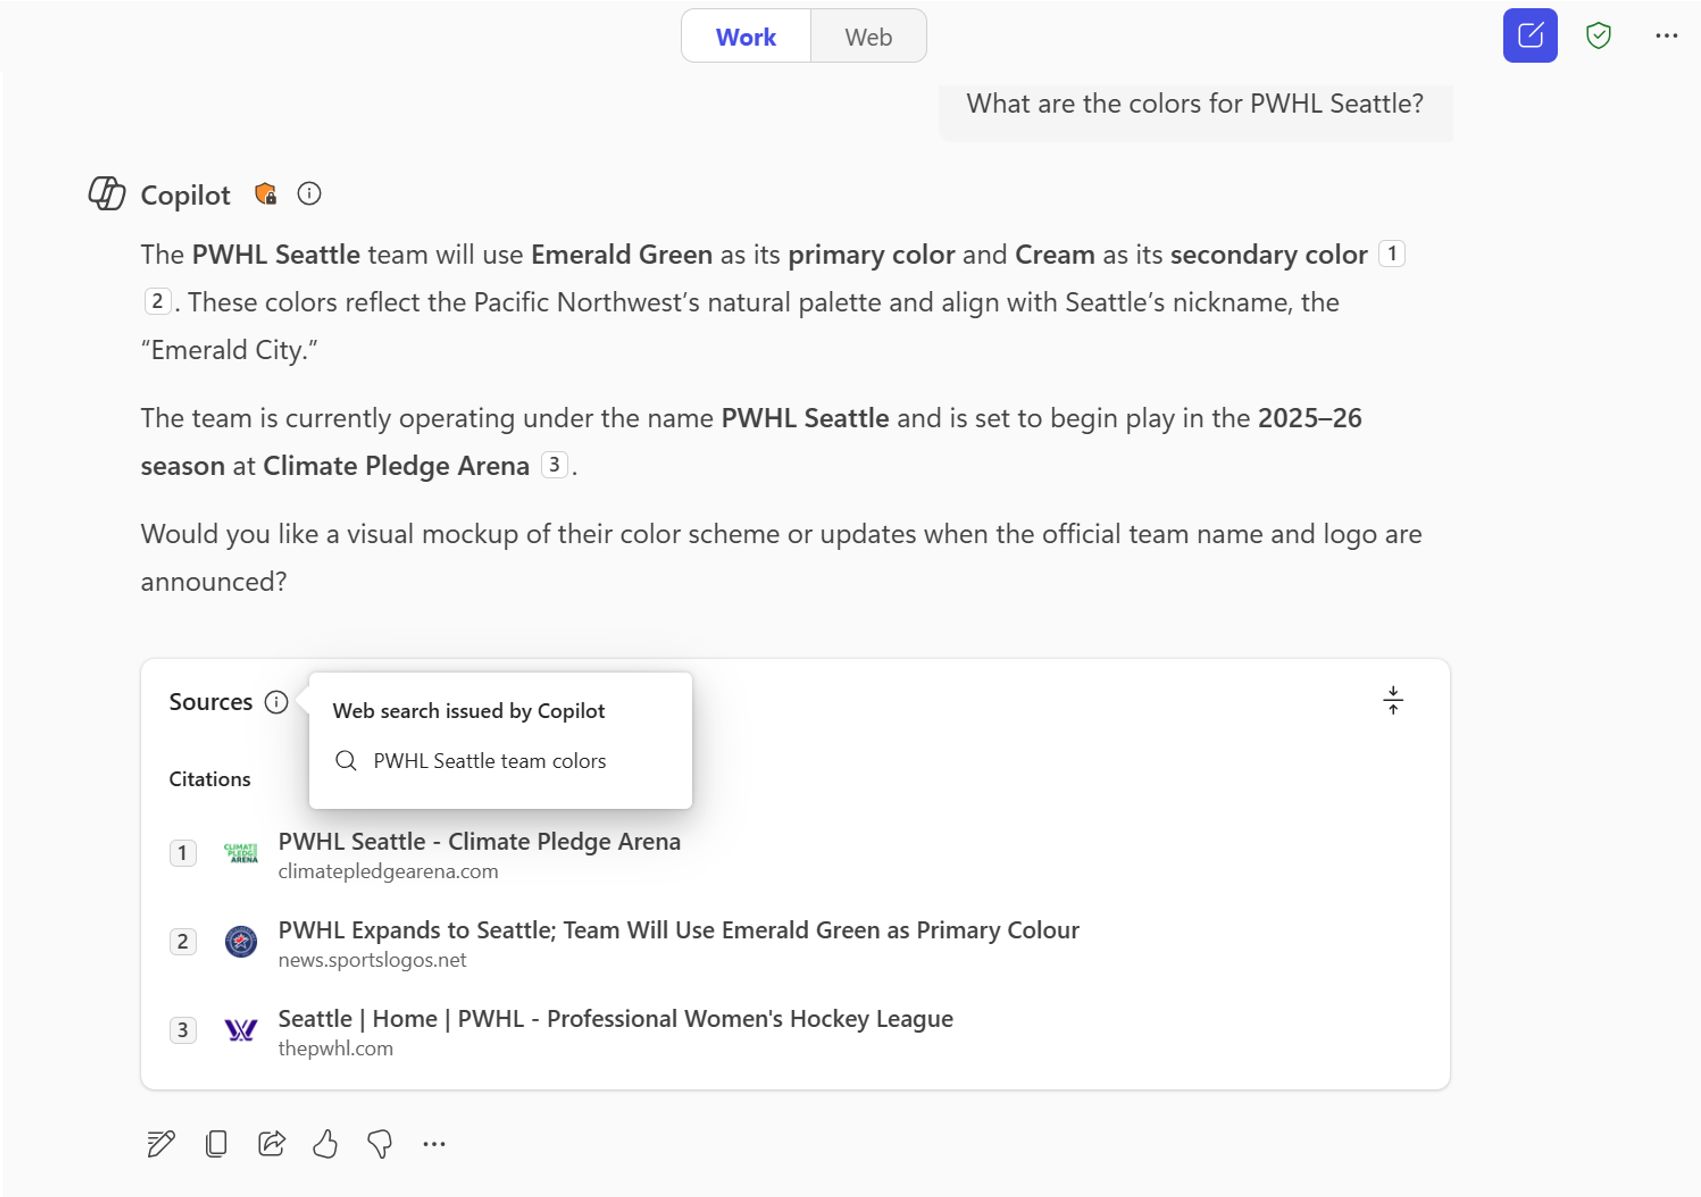The image size is (1701, 1197).
Task: Click inline citation 3 after Climate Pledge Arena
Action: click(x=553, y=465)
